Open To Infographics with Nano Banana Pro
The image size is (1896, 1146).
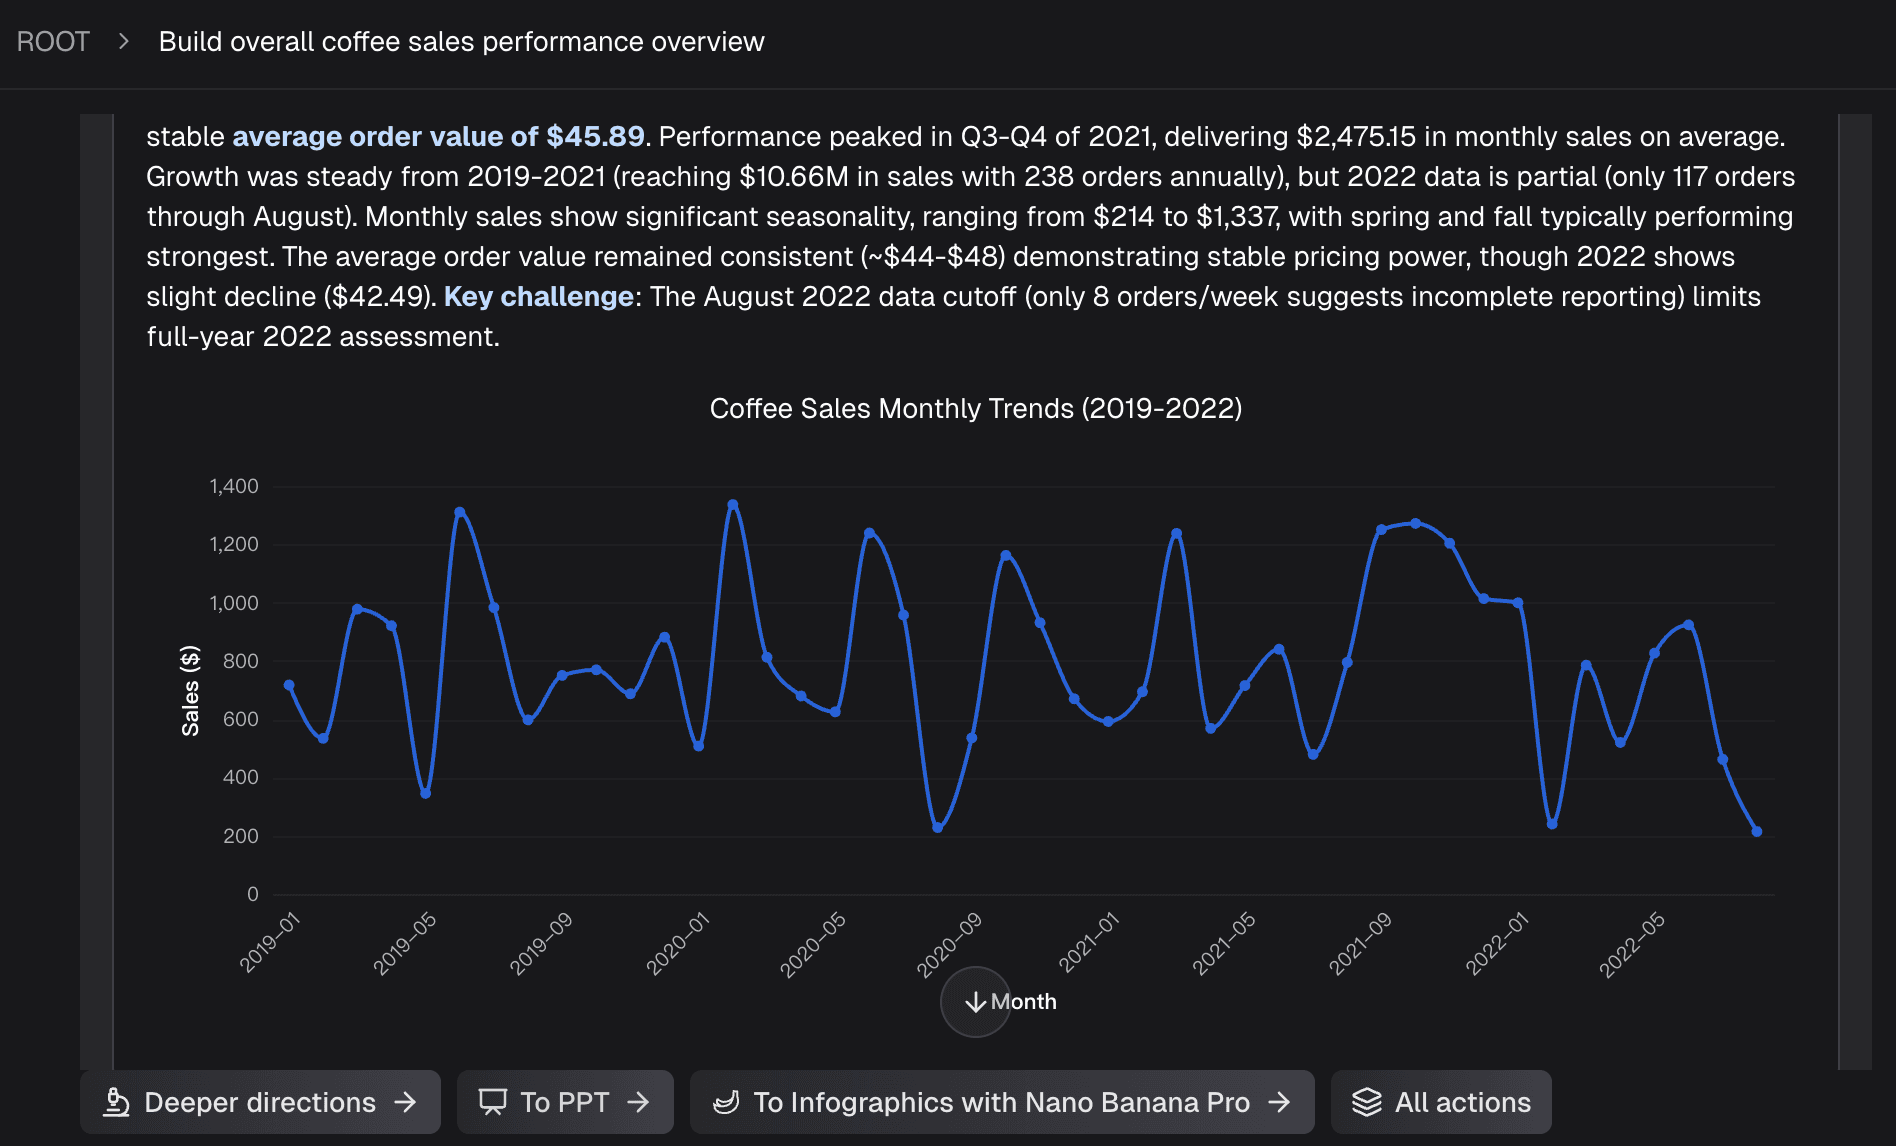[x=1002, y=1102]
